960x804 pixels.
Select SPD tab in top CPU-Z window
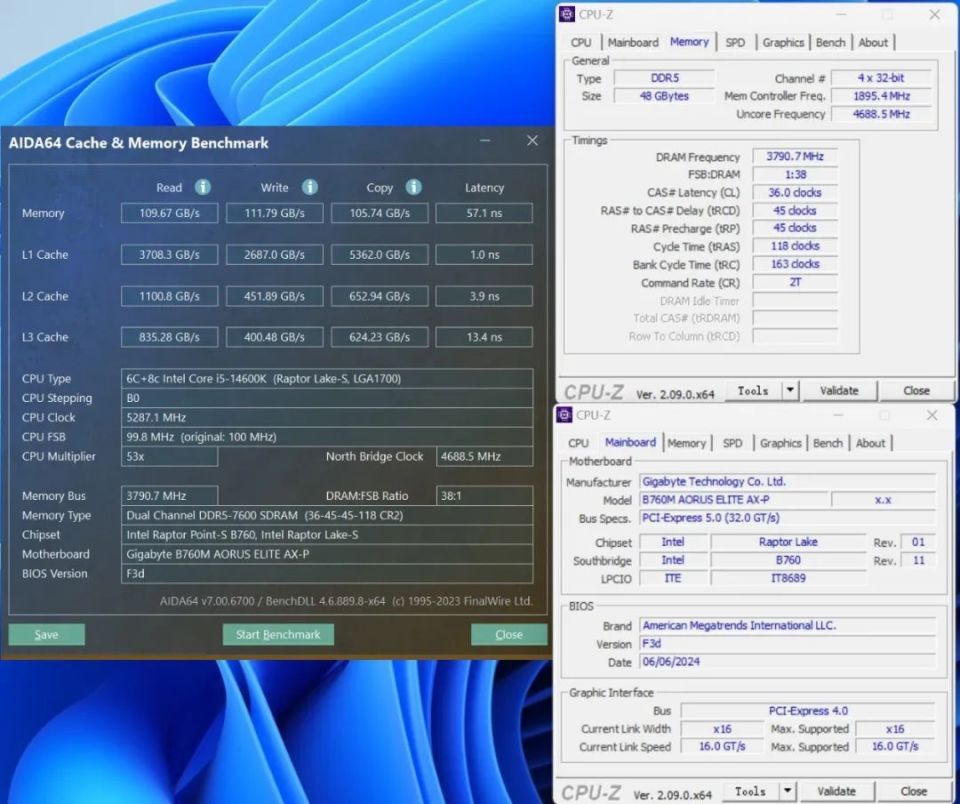(735, 42)
